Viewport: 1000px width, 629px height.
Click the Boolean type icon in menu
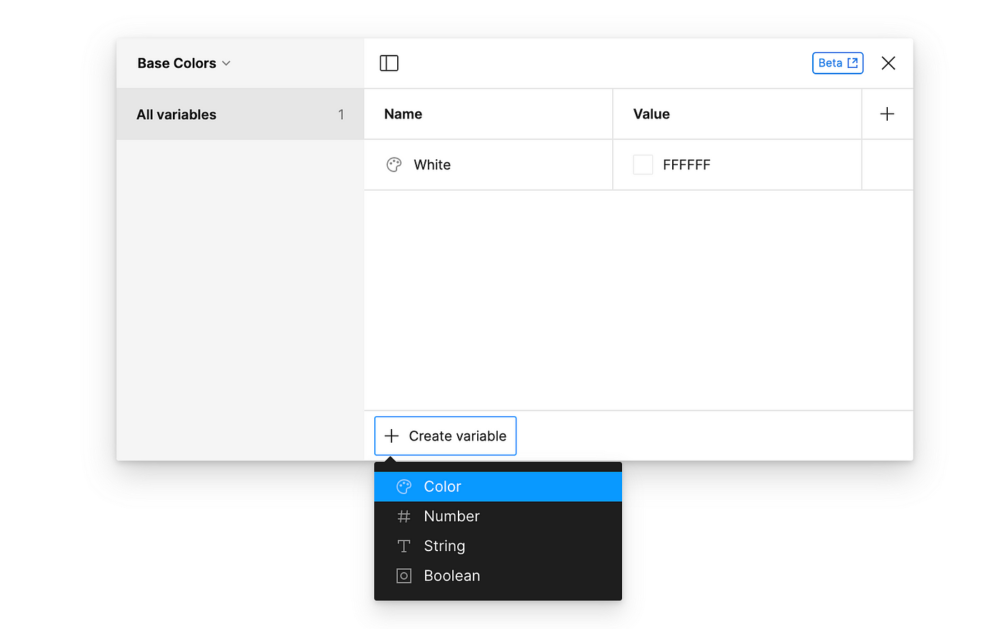click(404, 576)
